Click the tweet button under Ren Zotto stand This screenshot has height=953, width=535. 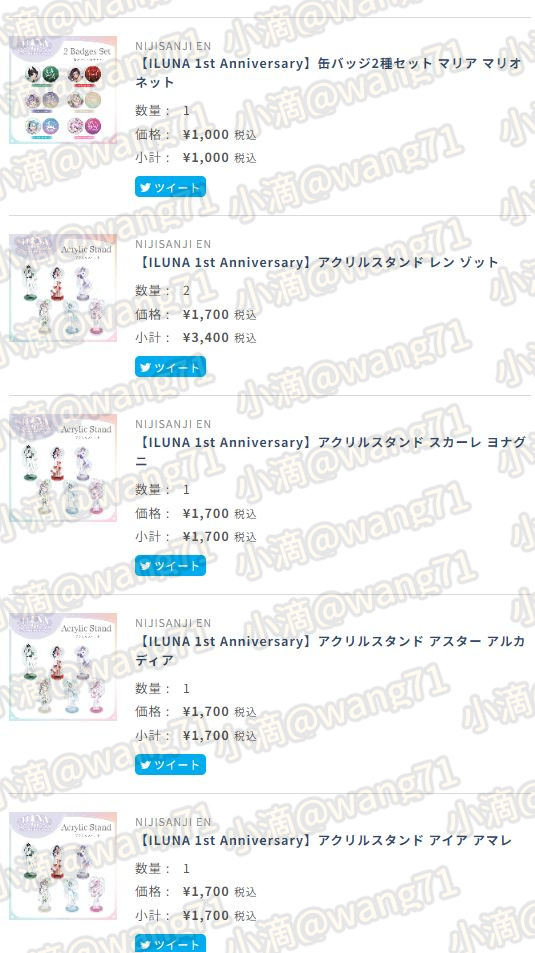point(170,367)
